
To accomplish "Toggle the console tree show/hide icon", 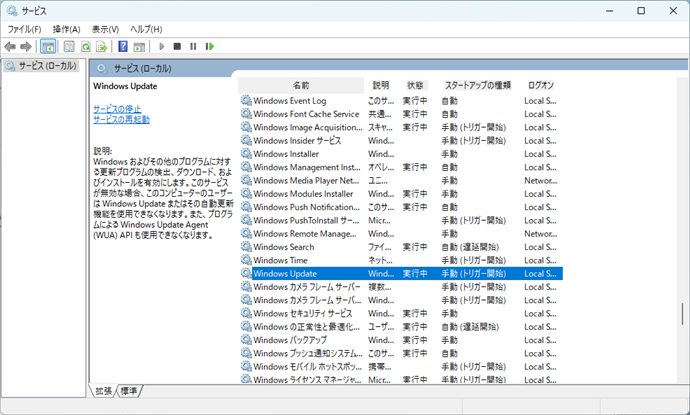I will click(x=47, y=46).
